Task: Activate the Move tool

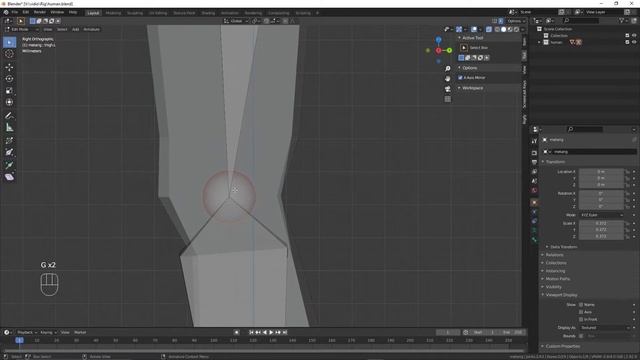Action: pos(9,67)
